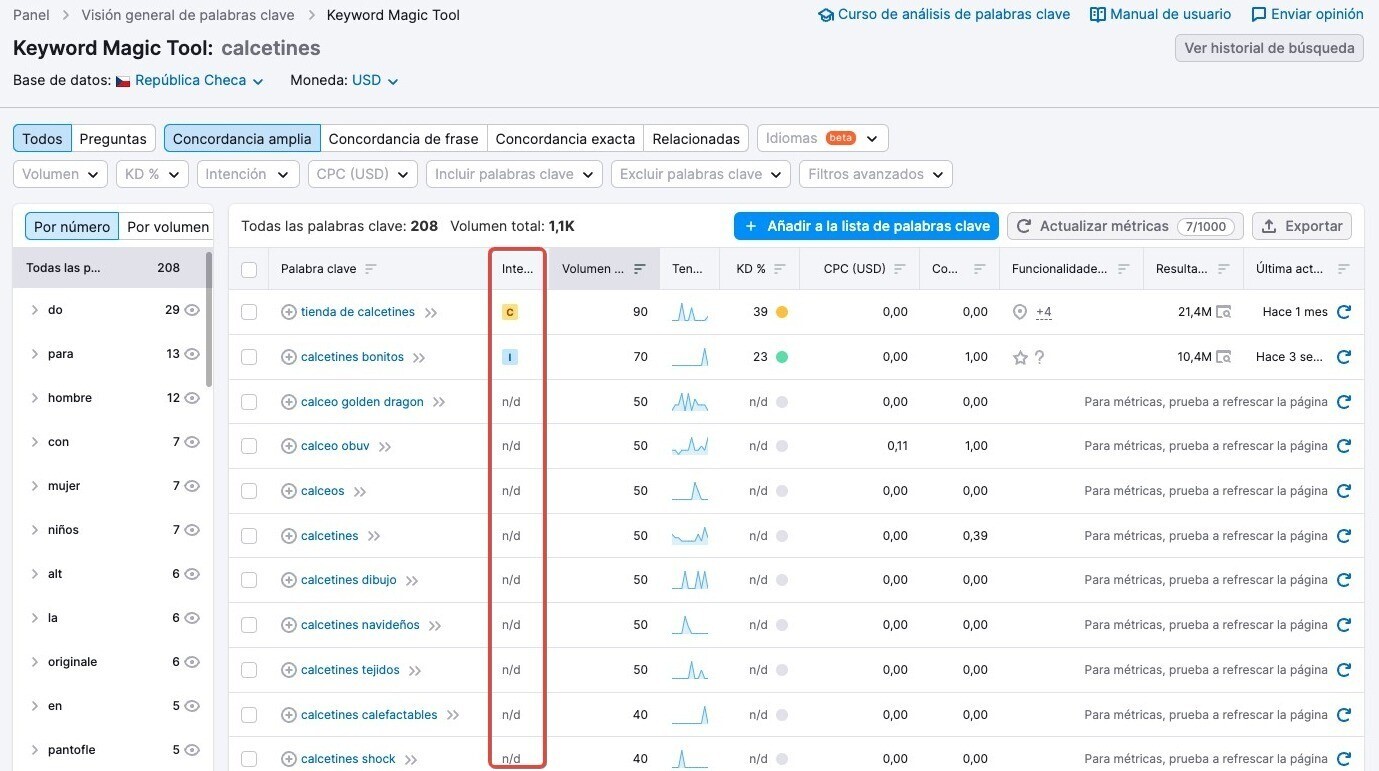The image size is (1379, 771).
Task: Open double-arrow icon next to calcetines tejidos
Action: [415, 671]
